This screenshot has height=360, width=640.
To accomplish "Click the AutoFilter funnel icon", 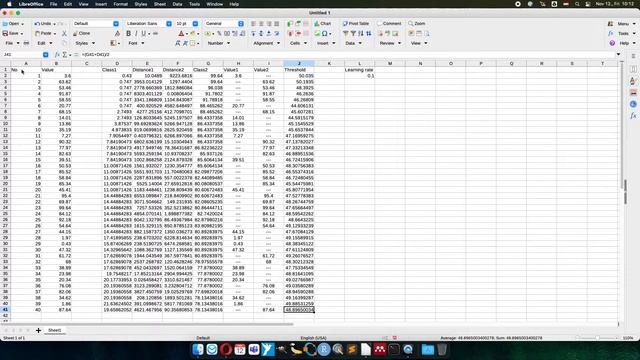I will [x=346, y=33].
